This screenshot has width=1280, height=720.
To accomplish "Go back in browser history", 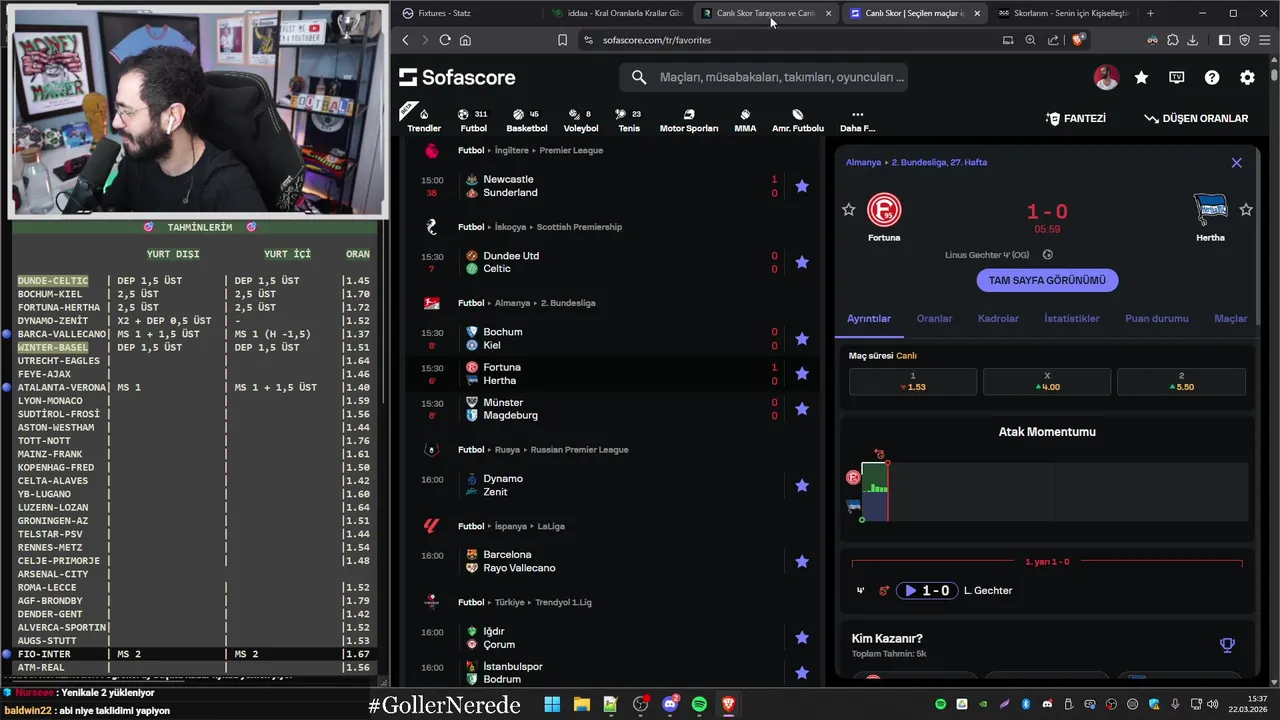I will point(405,40).
